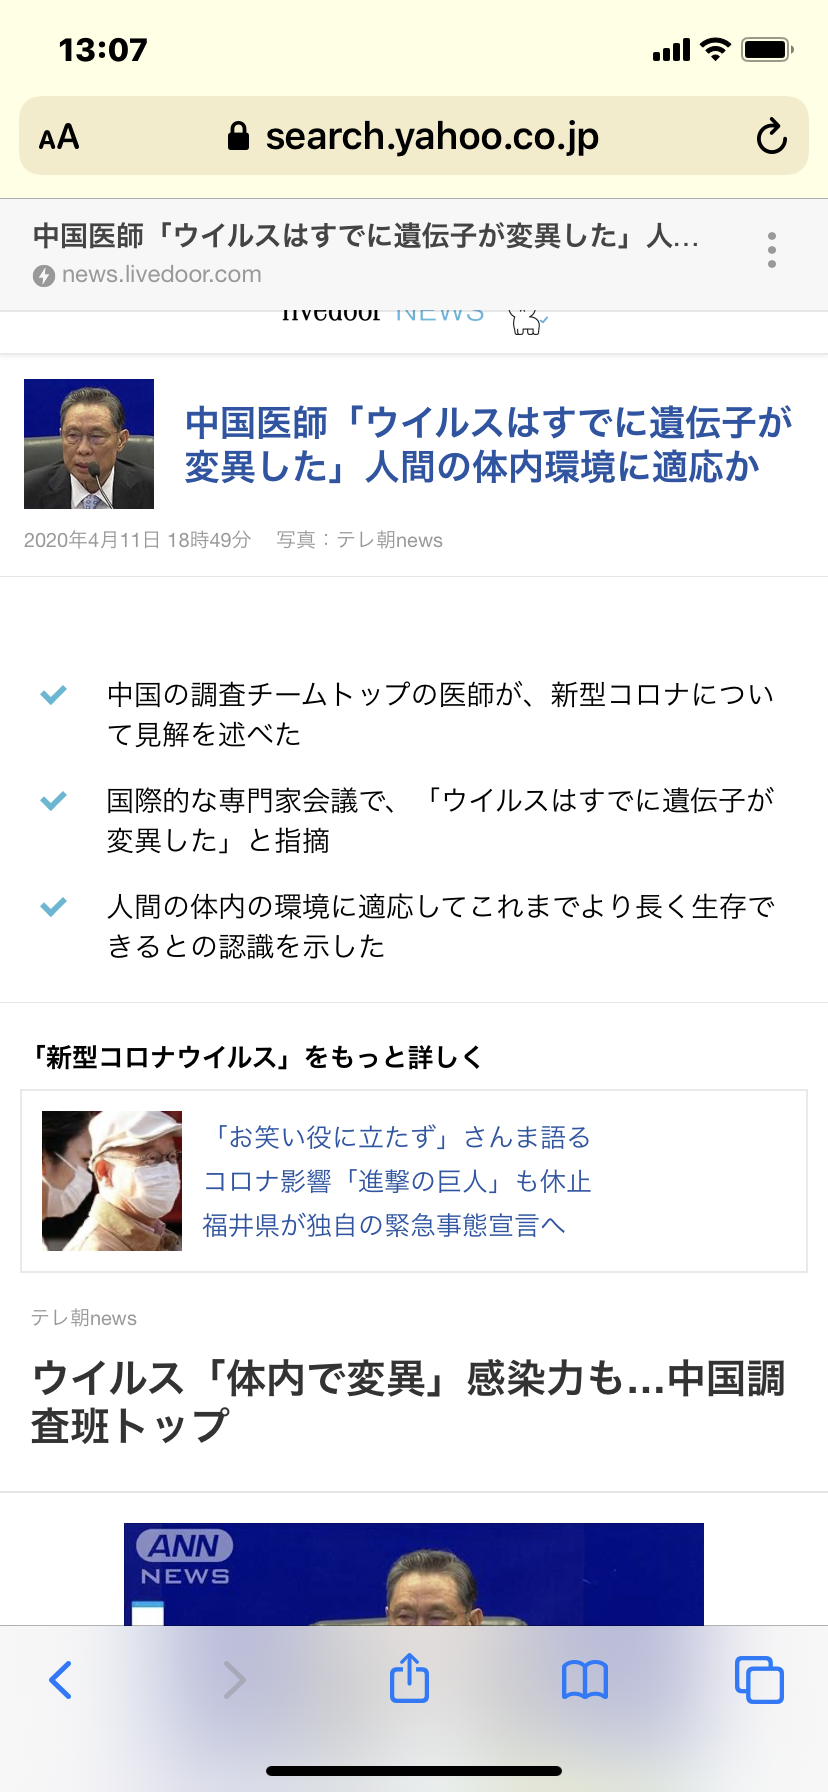Open AA reader text options
828x1792 pixels.
point(59,137)
